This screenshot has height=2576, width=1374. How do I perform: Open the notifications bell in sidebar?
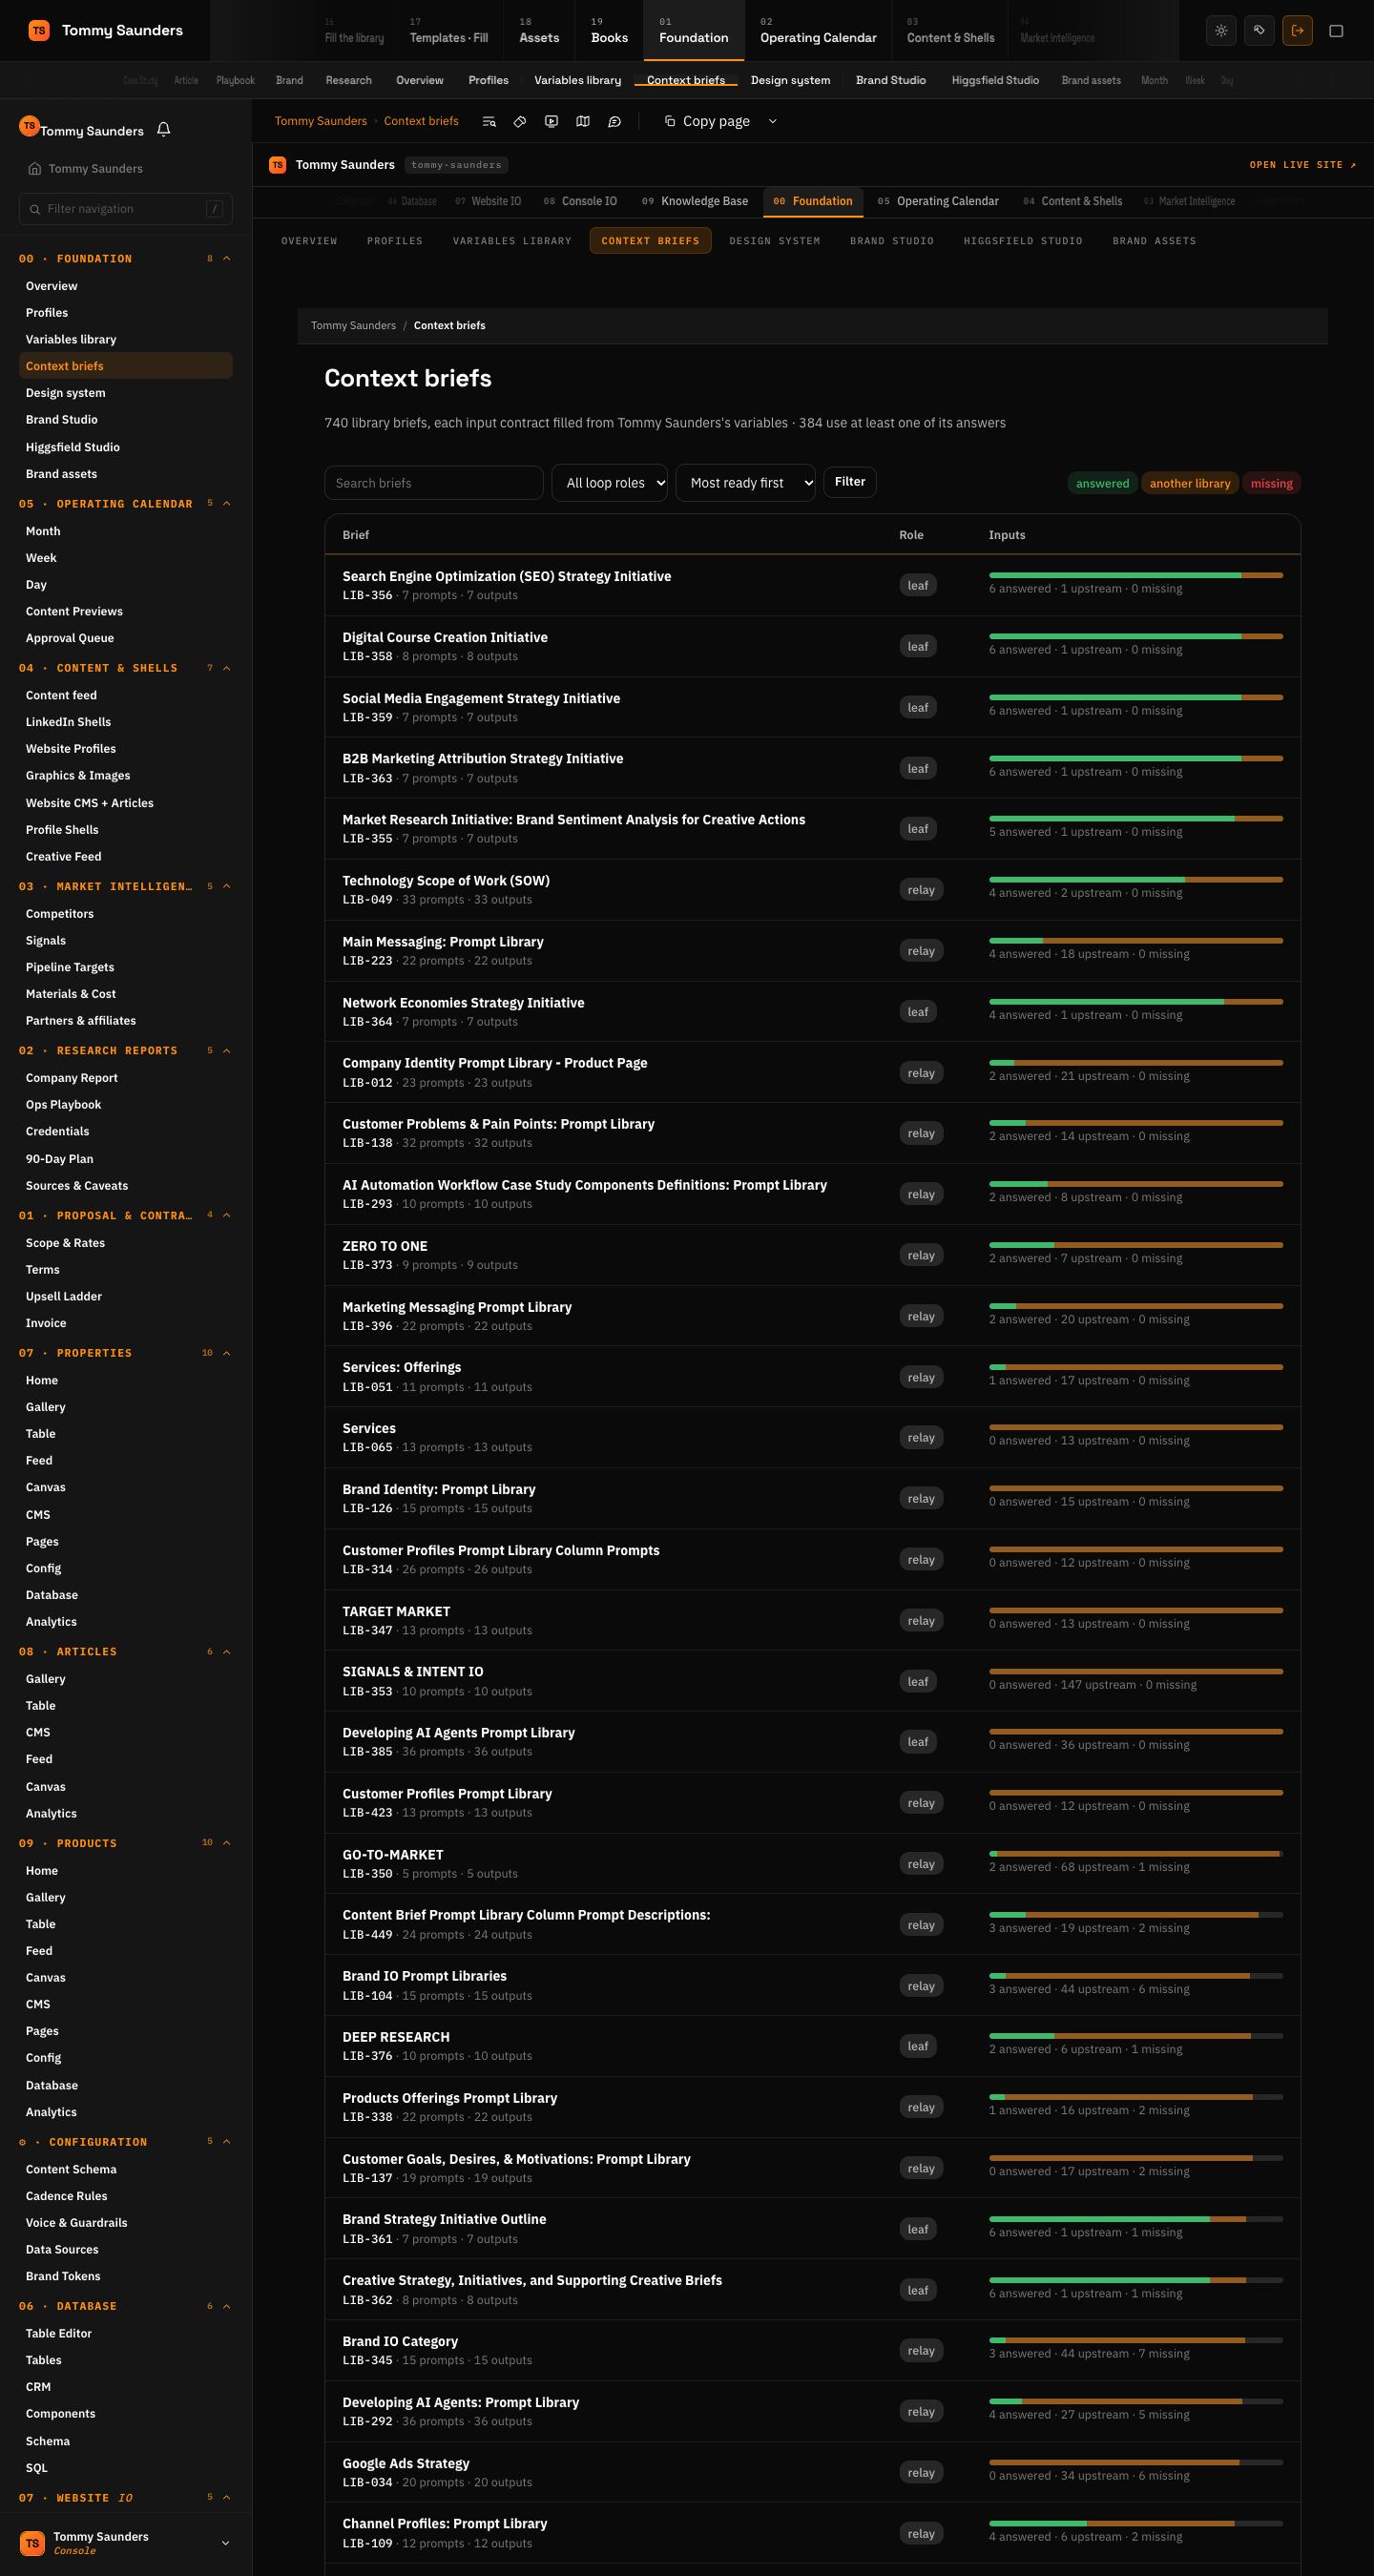coord(164,130)
